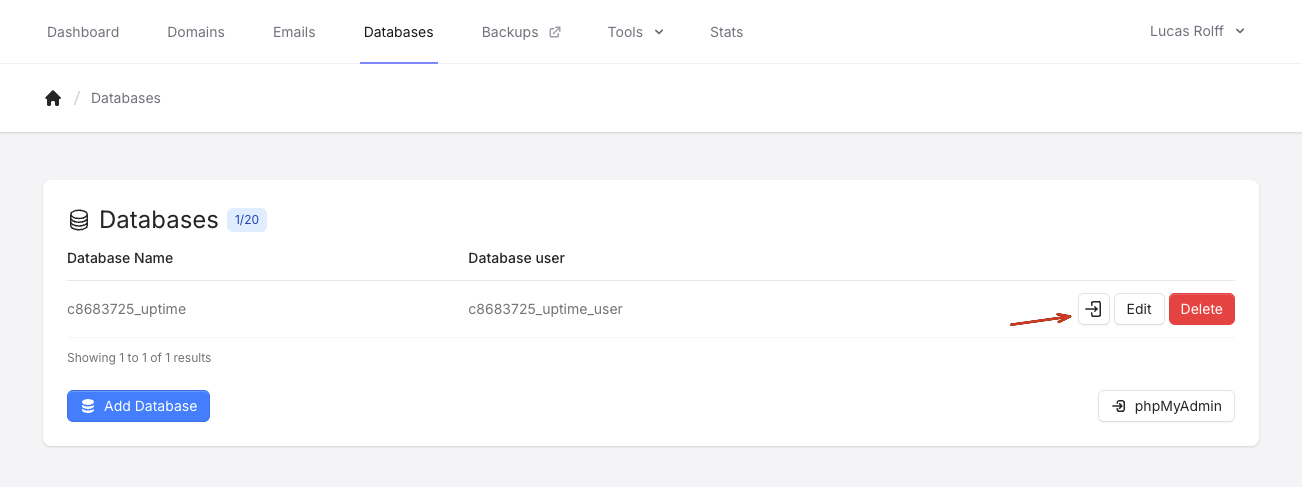
Task: Click the Databases breadcrumb link
Action: click(x=126, y=98)
